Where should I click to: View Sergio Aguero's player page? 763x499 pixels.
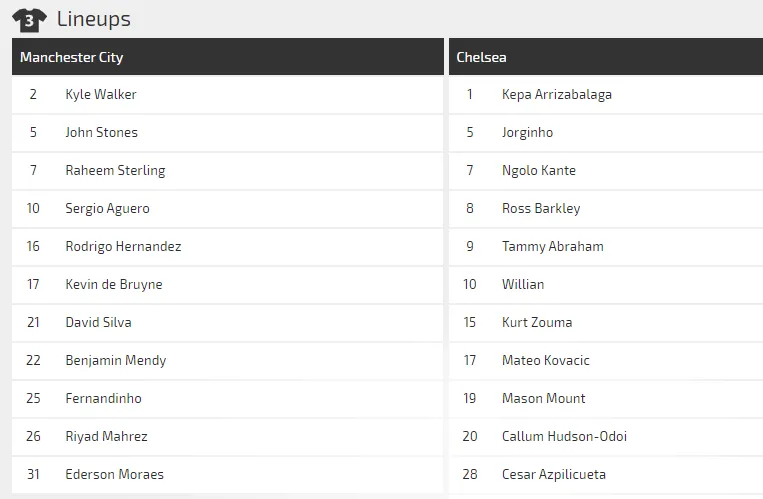[x=108, y=209]
